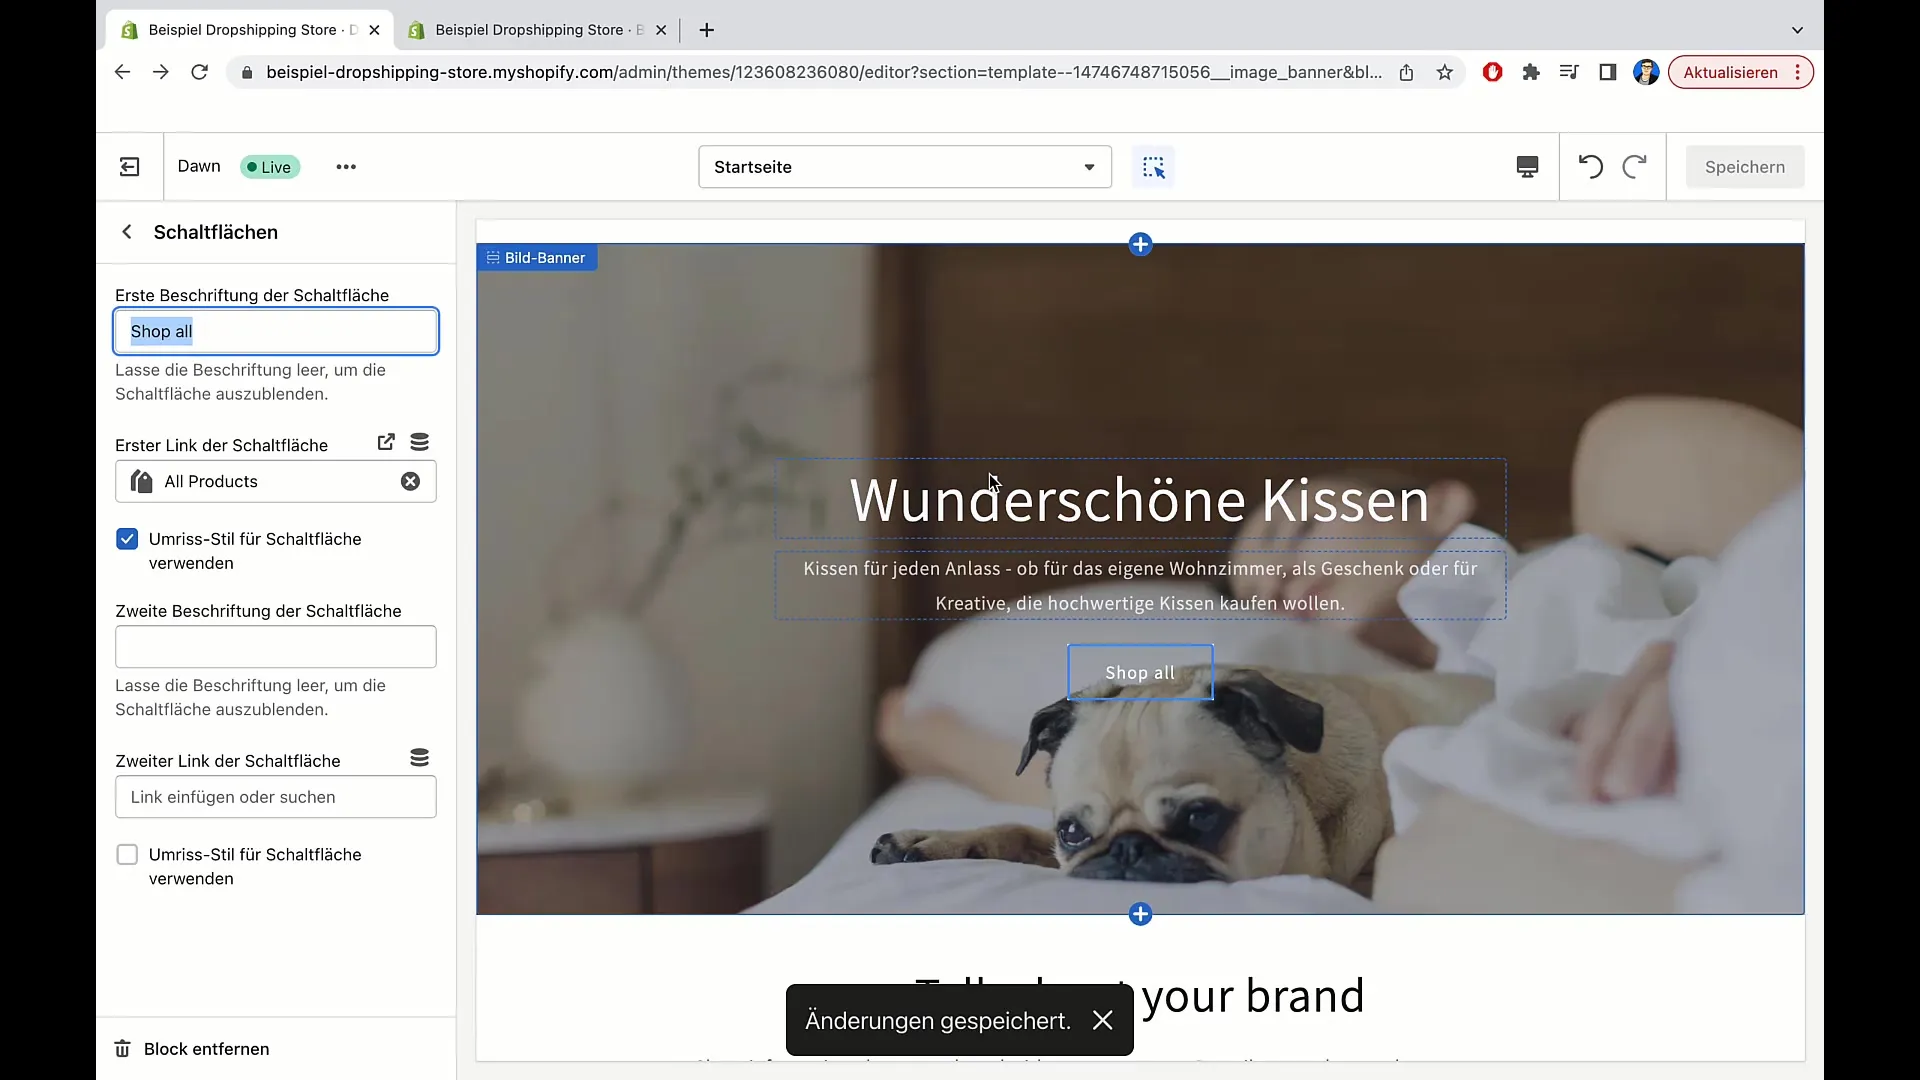Enable Umriss-Stil for first button

(127, 538)
